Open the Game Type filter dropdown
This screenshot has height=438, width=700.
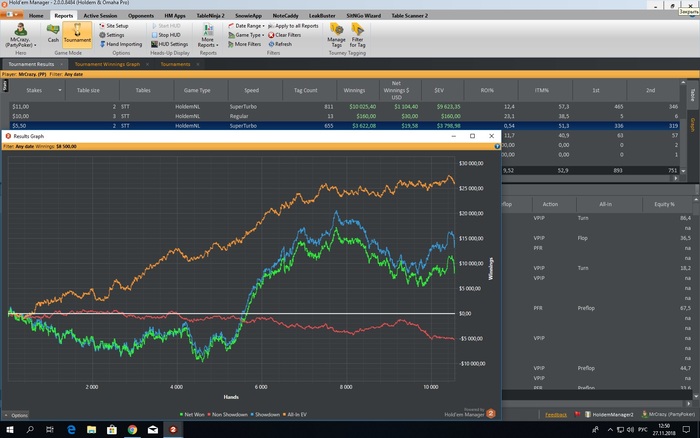(x=246, y=35)
